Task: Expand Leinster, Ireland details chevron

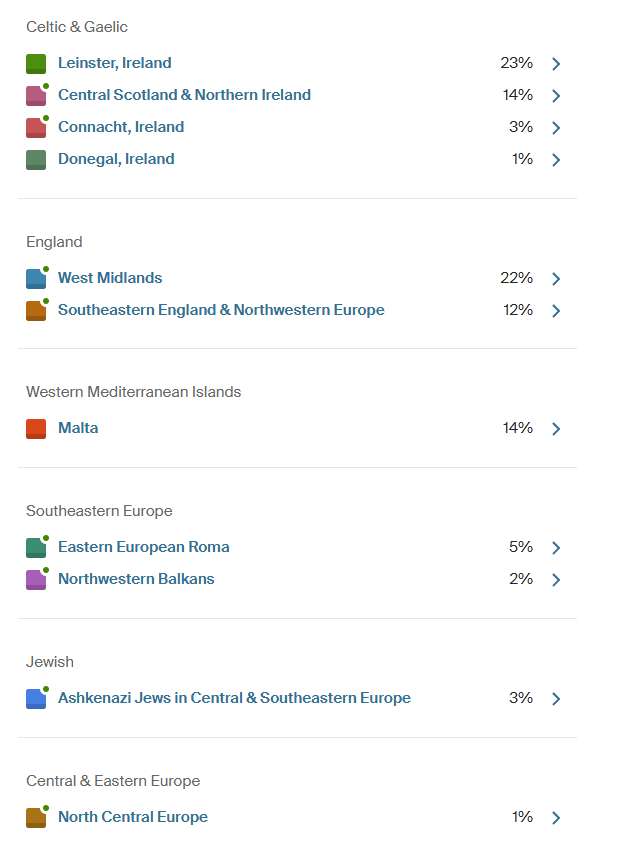Action: pos(557,64)
